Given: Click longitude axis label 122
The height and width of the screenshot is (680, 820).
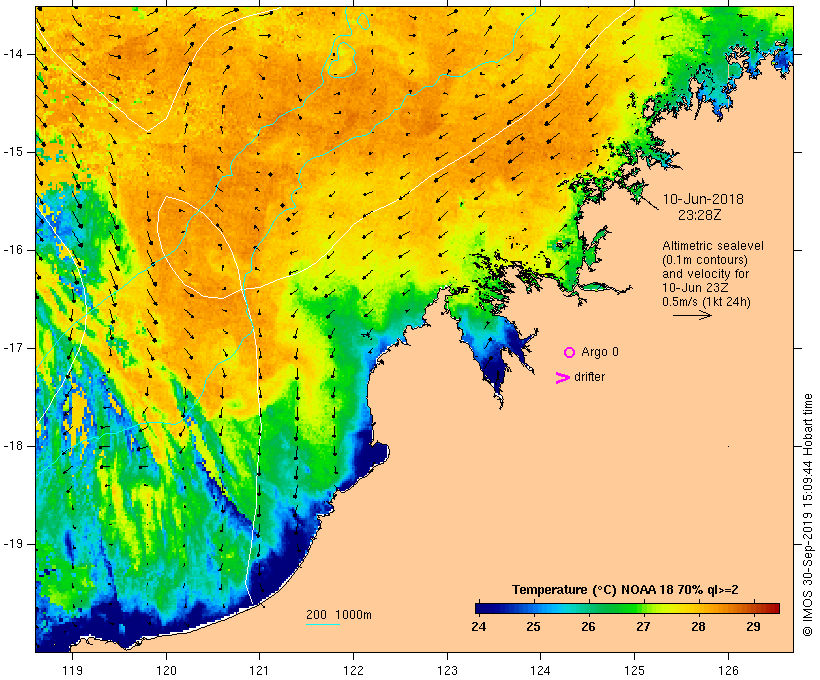Looking at the screenshot, I should tap(354, 670).
